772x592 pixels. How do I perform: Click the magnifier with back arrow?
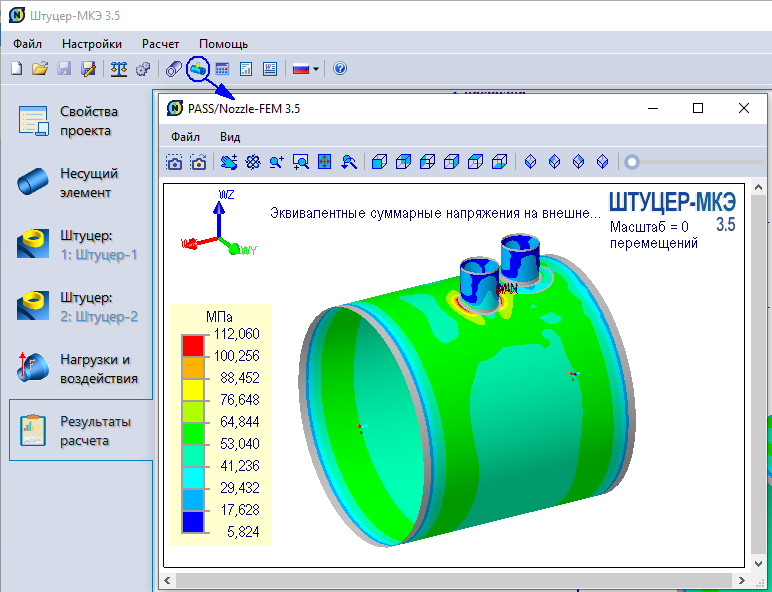[349, 162]
